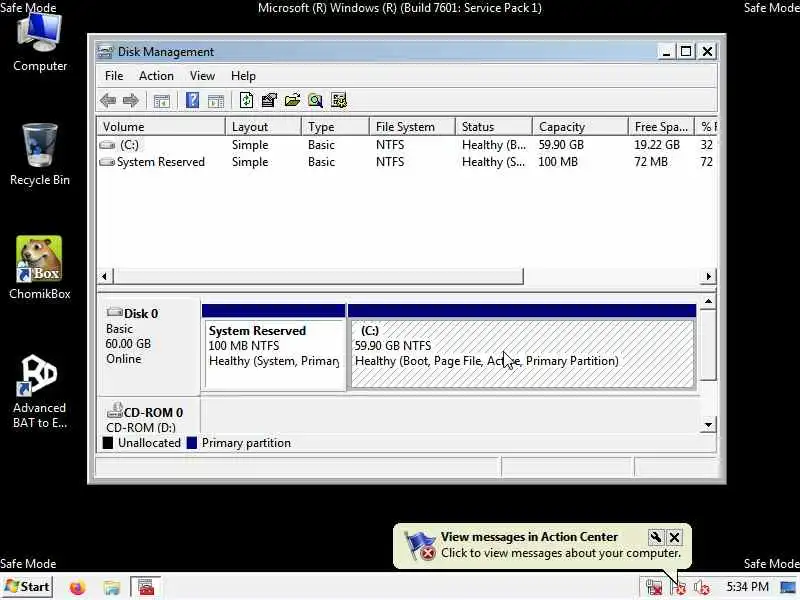Select the ChomikBox desktop shortcut
The height and width of the screenshot is (600, 800).
tap(40, 268)
